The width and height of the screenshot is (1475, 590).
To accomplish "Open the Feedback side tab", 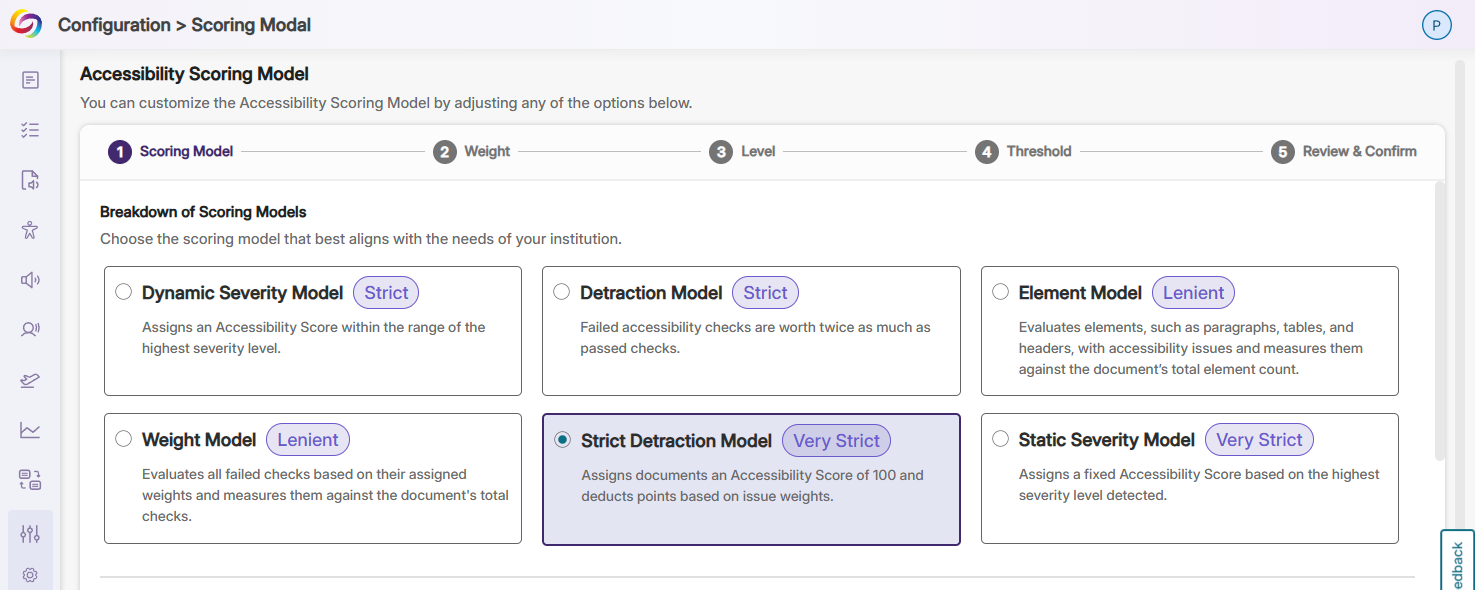I will tap(1457, 560).
